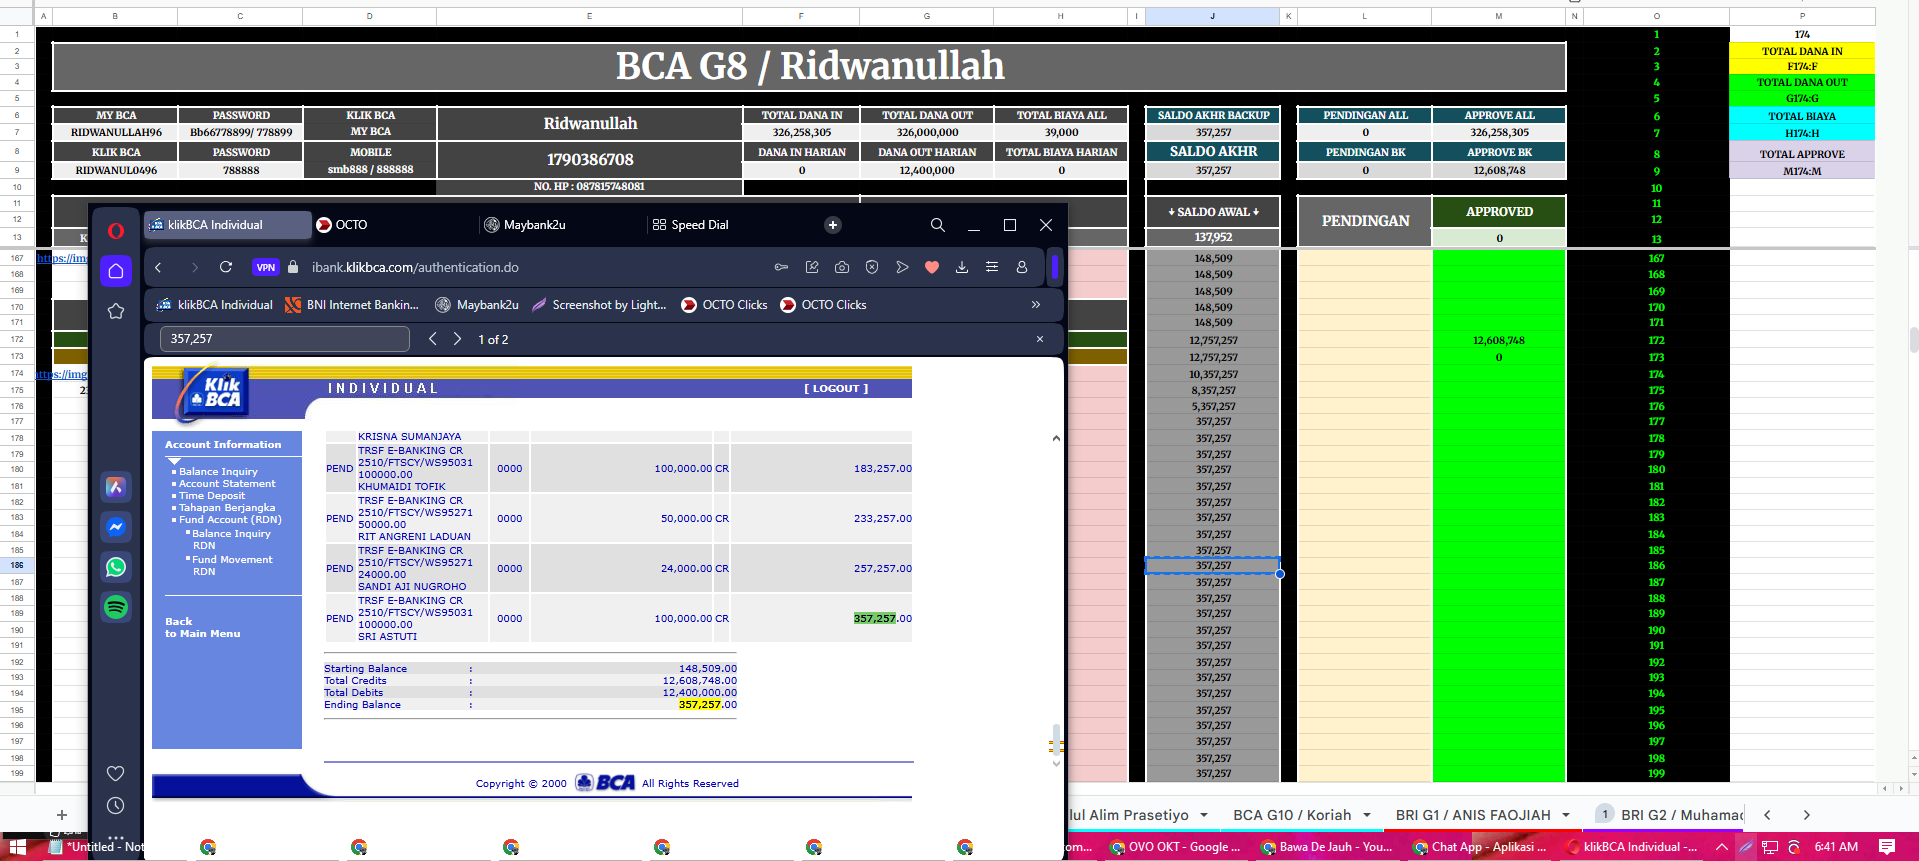Open Spotify in Opera sidebar
Viewport: 1919px width, 861px height.
(116, 607)
